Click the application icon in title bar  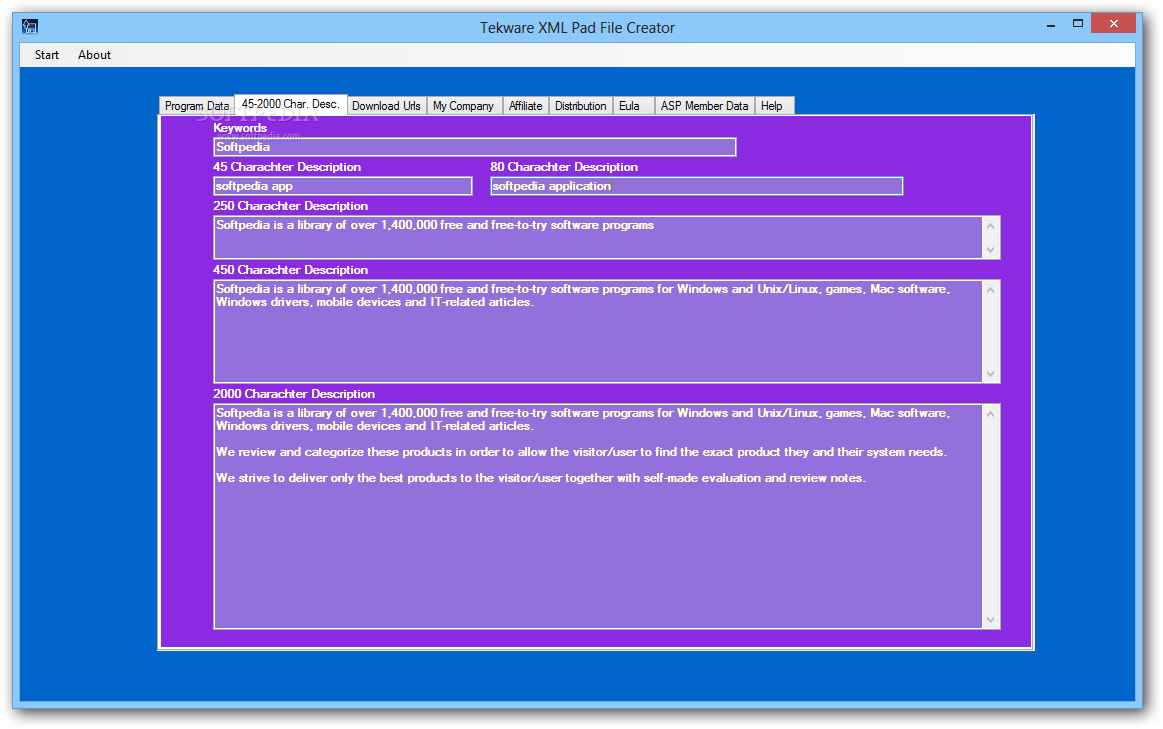30,27
